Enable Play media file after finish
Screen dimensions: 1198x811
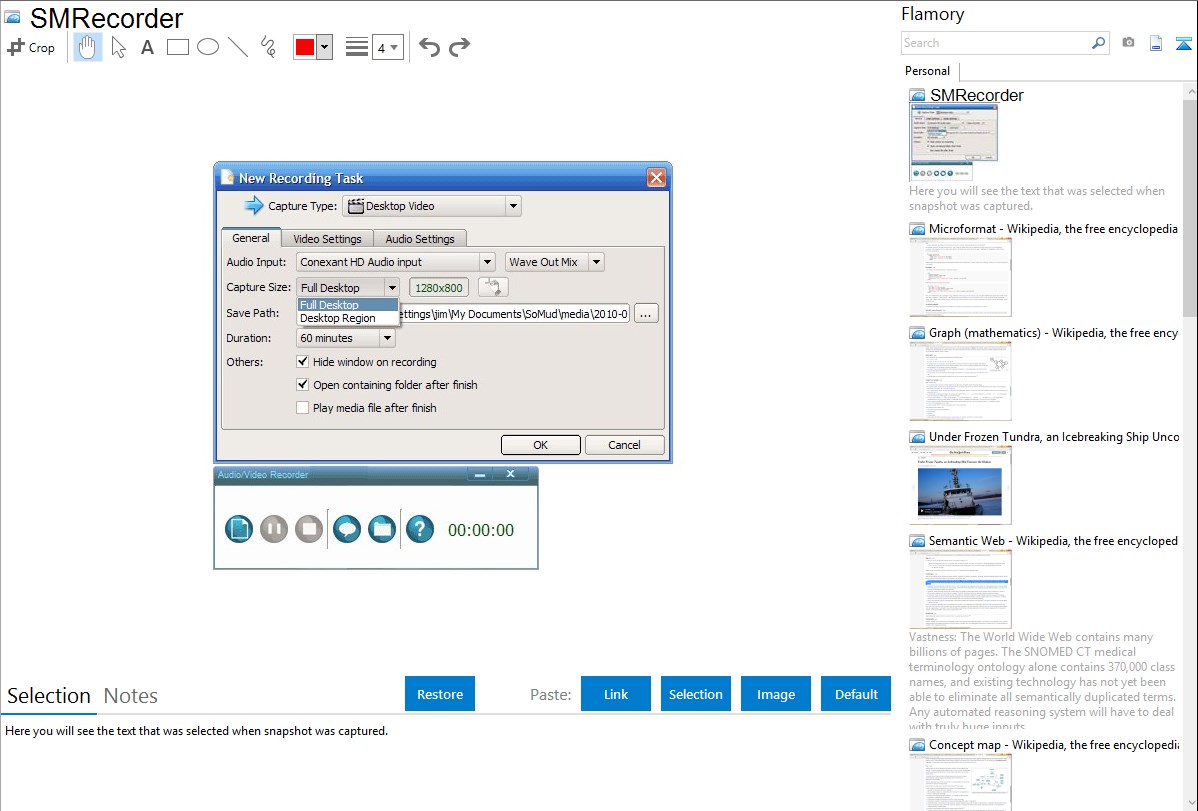[x=303, y=407]
